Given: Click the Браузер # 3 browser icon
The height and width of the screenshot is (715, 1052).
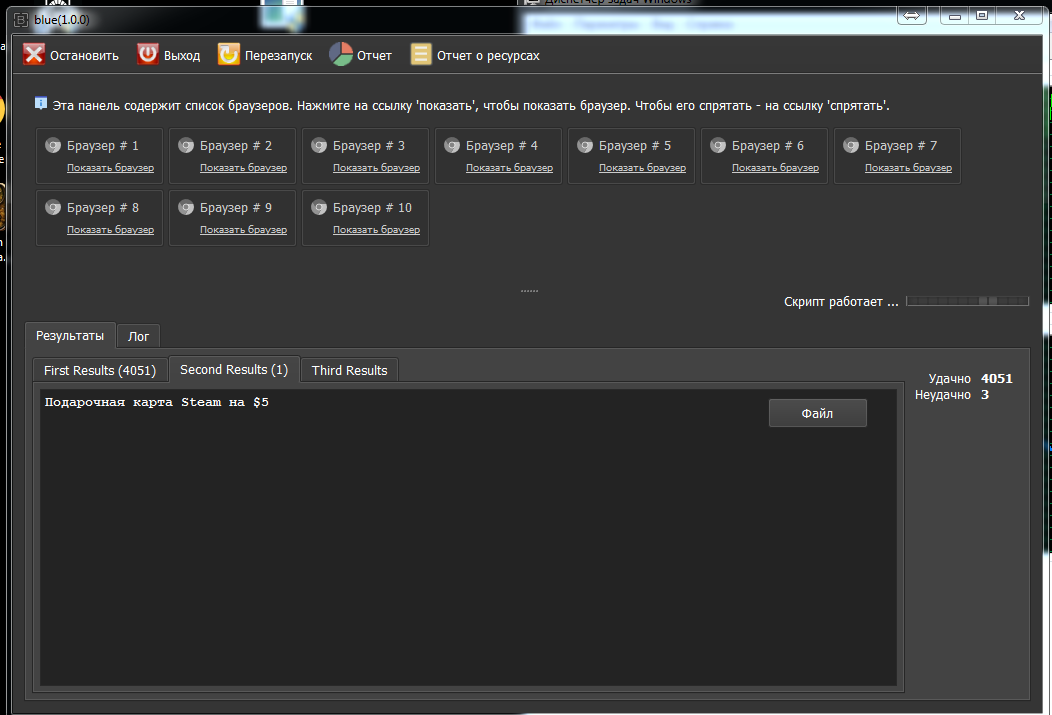Looking at the screenshot, I should 319,146.
